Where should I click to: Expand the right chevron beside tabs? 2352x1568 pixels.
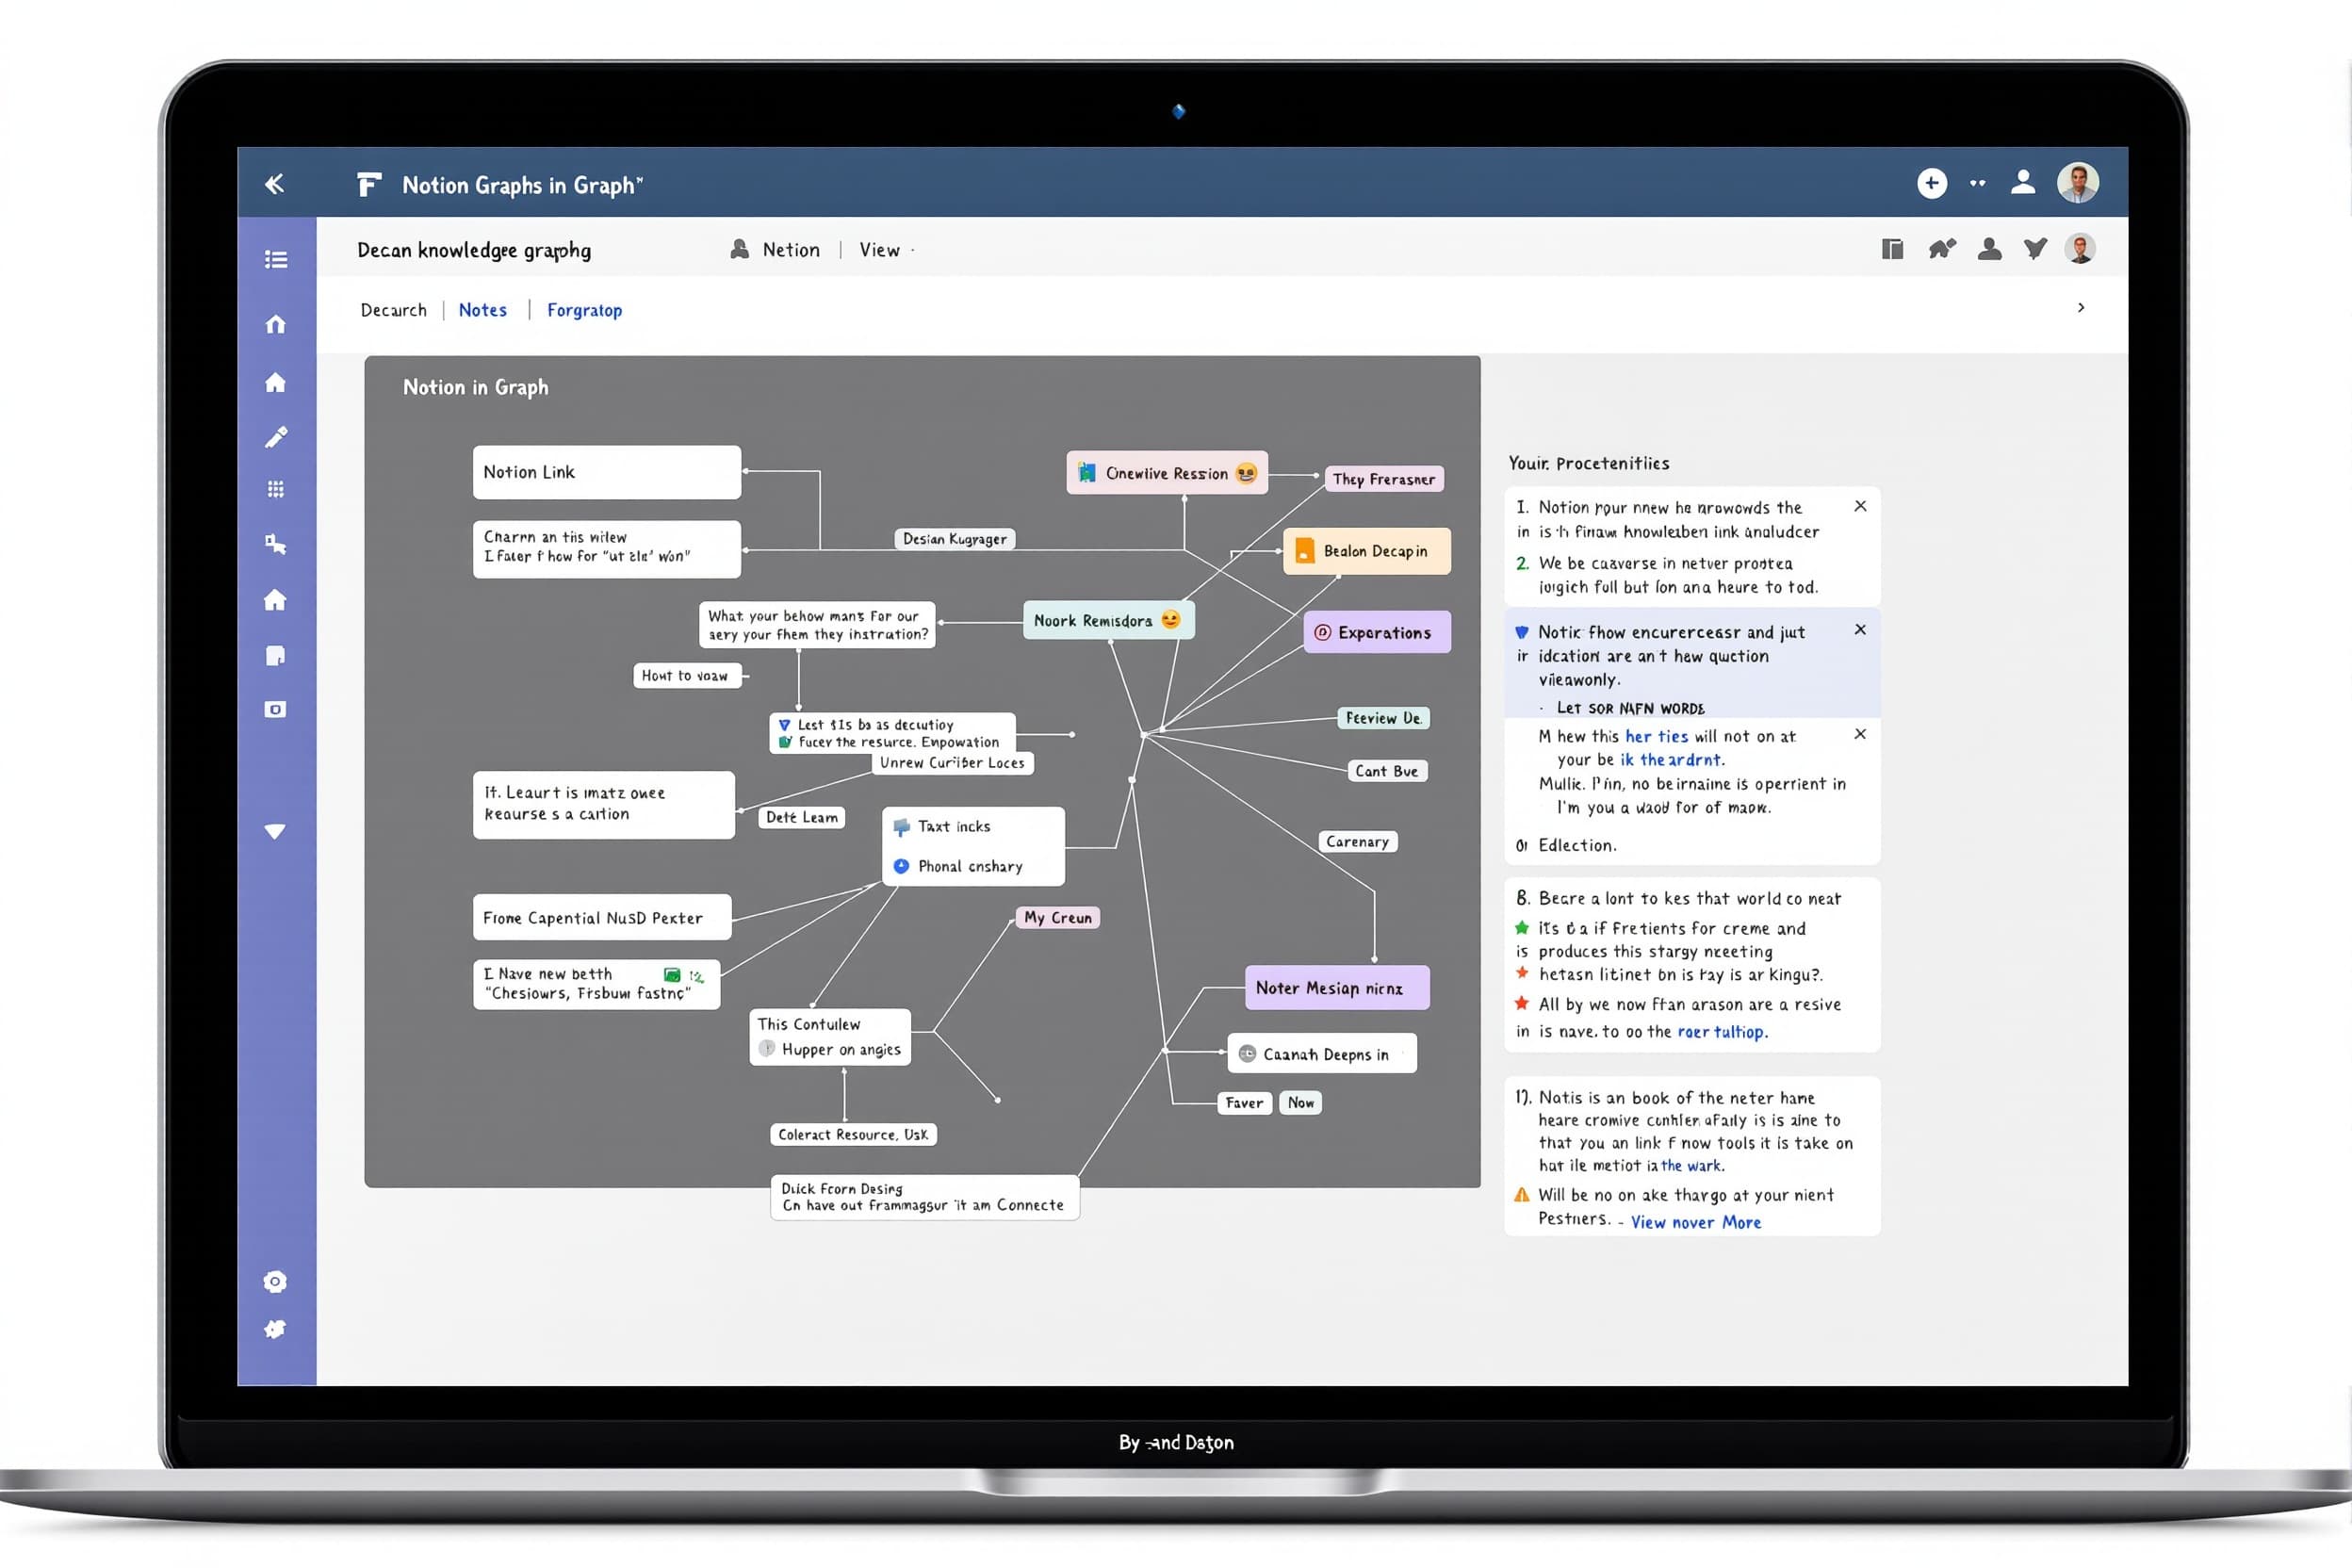[2081, 308]
